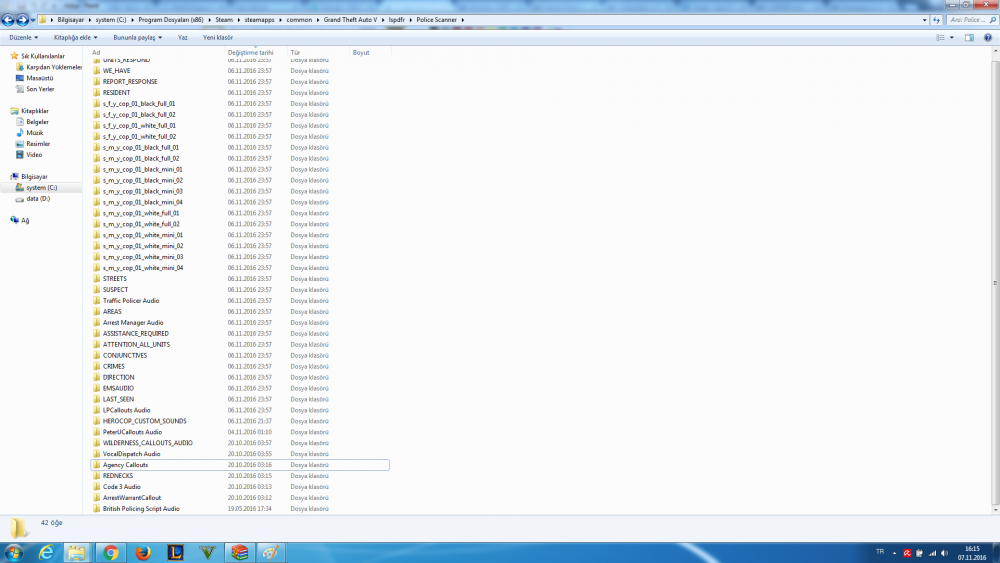Open the view options dropdown arrow
The width and height of the screenshot is (1000, 563).
point(952,38)
